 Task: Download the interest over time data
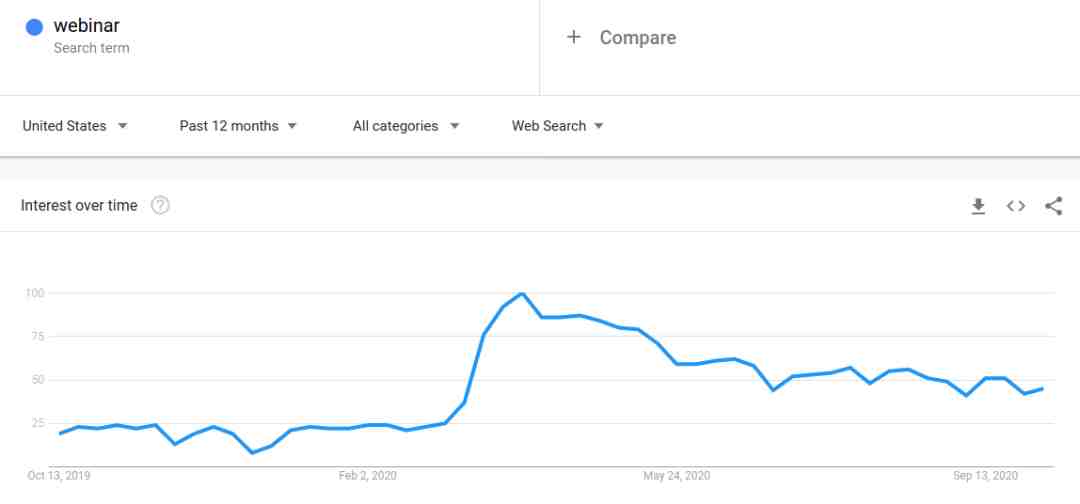(x=978, y=206)
